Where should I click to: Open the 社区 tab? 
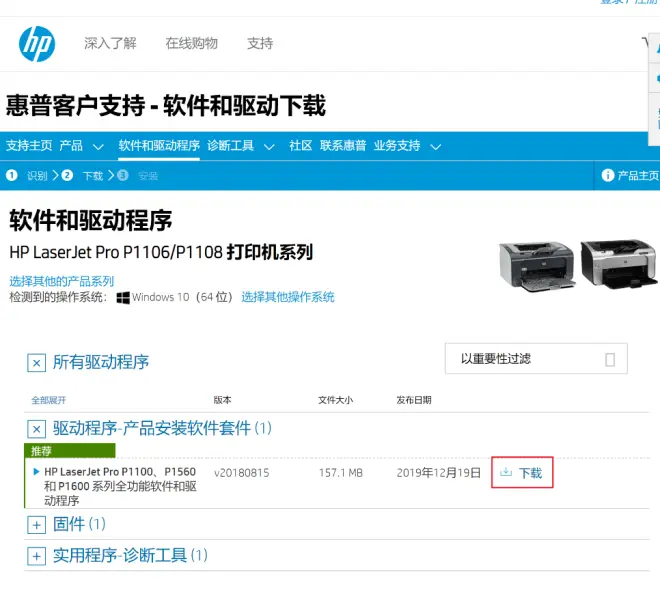coord(301,146)
